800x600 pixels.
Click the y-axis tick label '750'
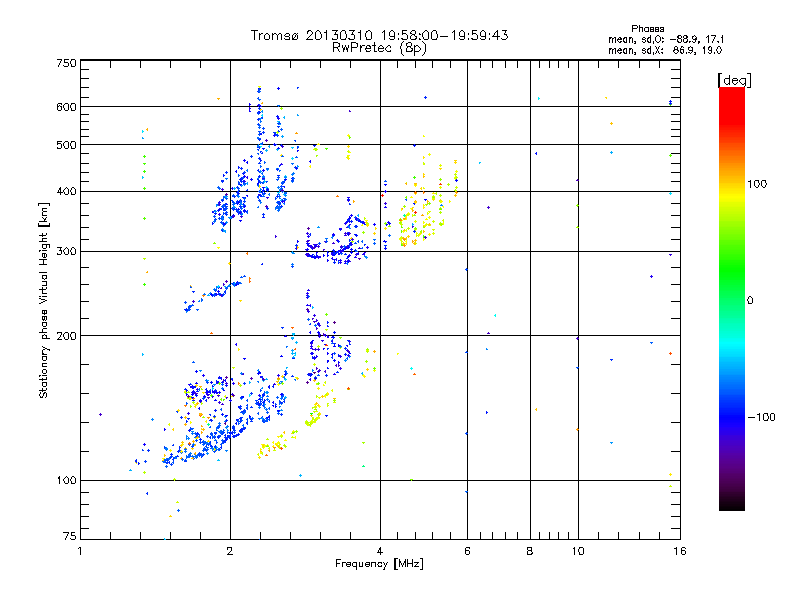[67, 63]
